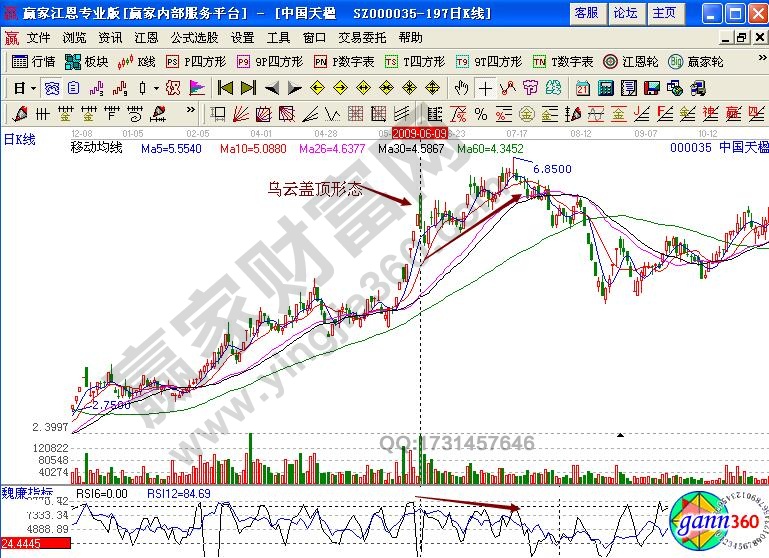Viewport: 769px width, 558px height.
Task: Toggle the crosshair cursor tool
Action: click(x=485, y=88)
